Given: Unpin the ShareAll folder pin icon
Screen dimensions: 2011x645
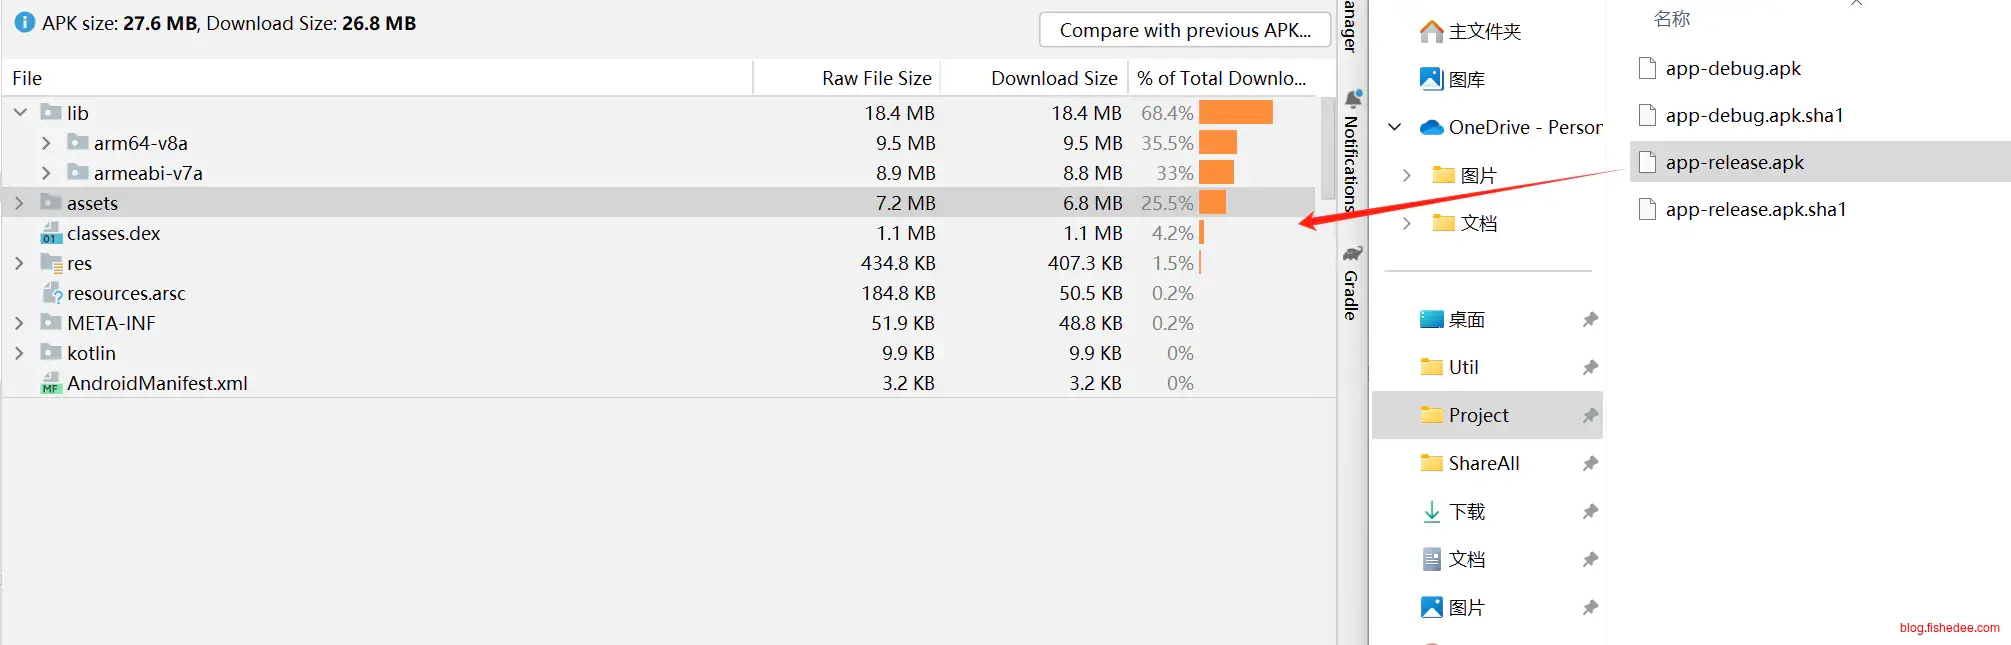Looking at the screenshot, I should click(1590, 464).
